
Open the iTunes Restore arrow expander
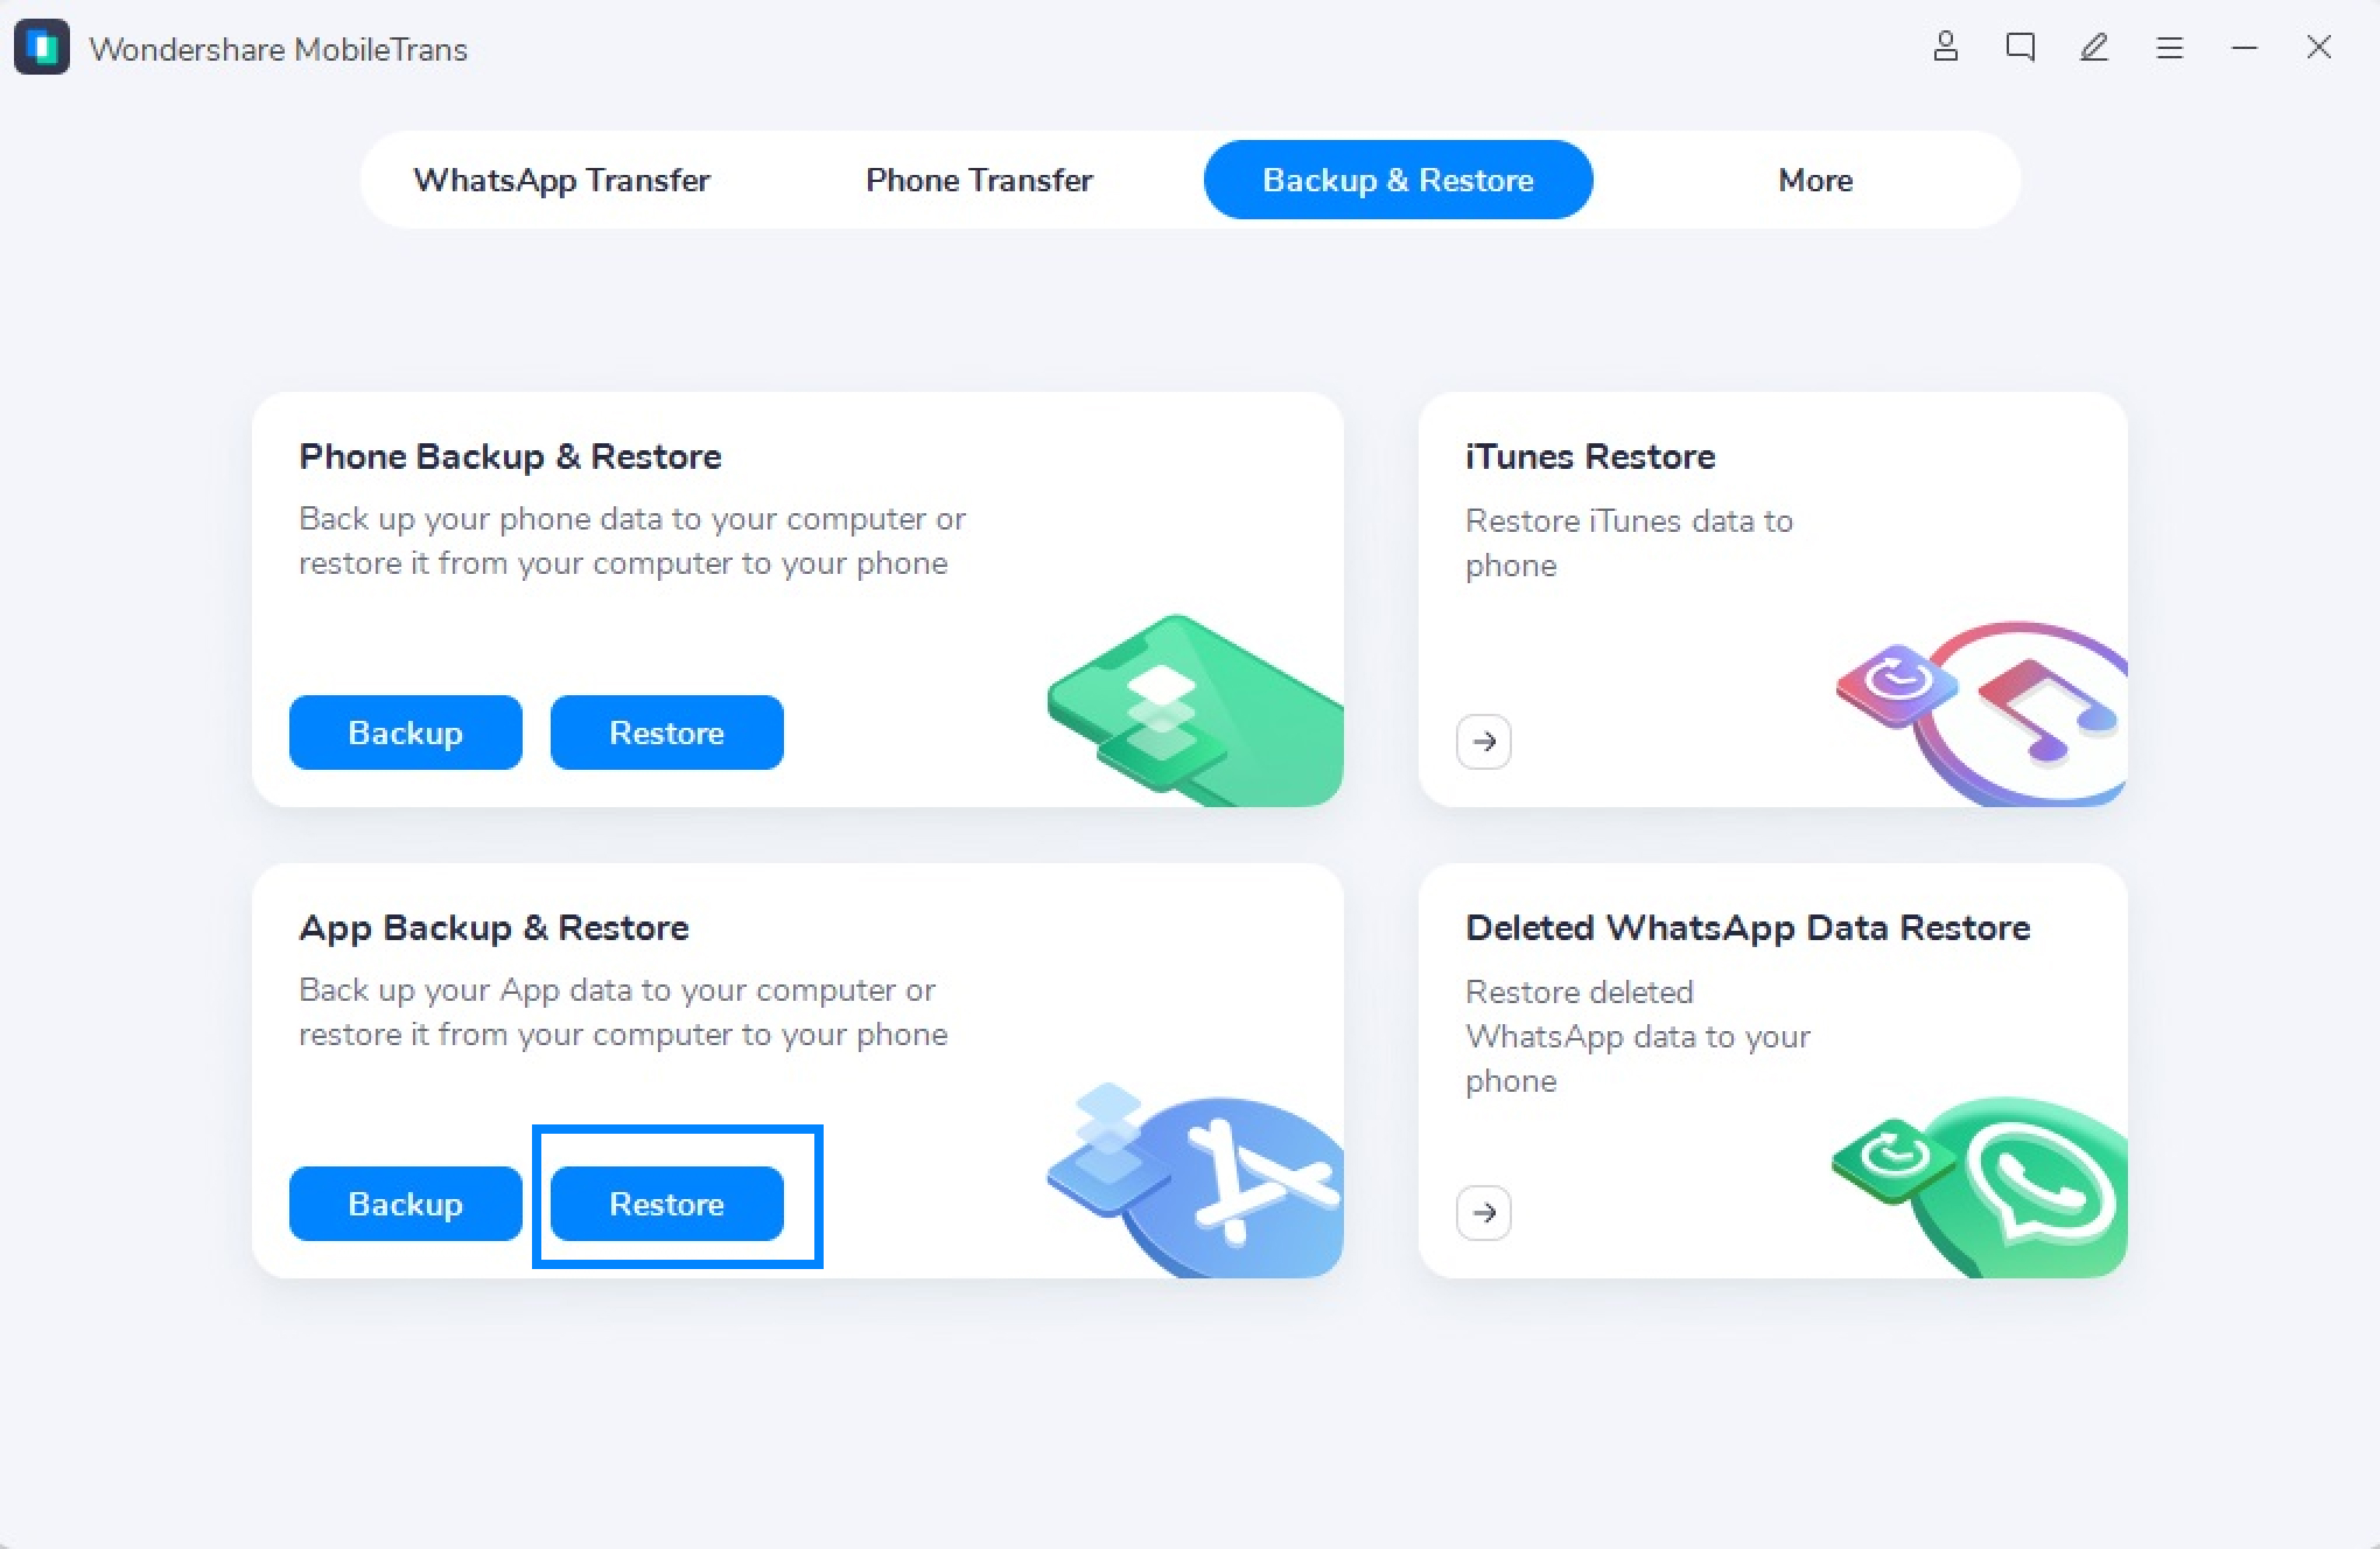click(x=1483, y=741)
